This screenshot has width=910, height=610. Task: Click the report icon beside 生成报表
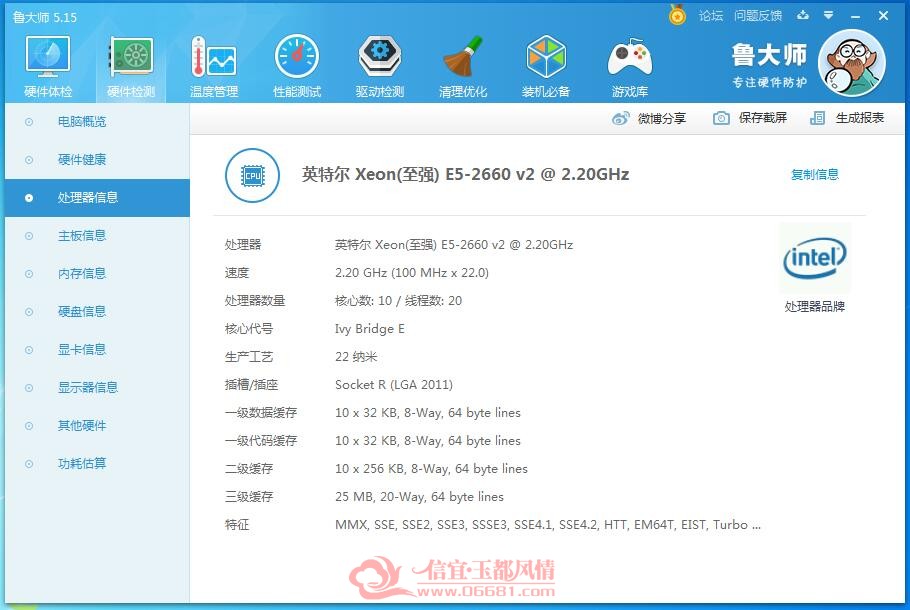817,118
